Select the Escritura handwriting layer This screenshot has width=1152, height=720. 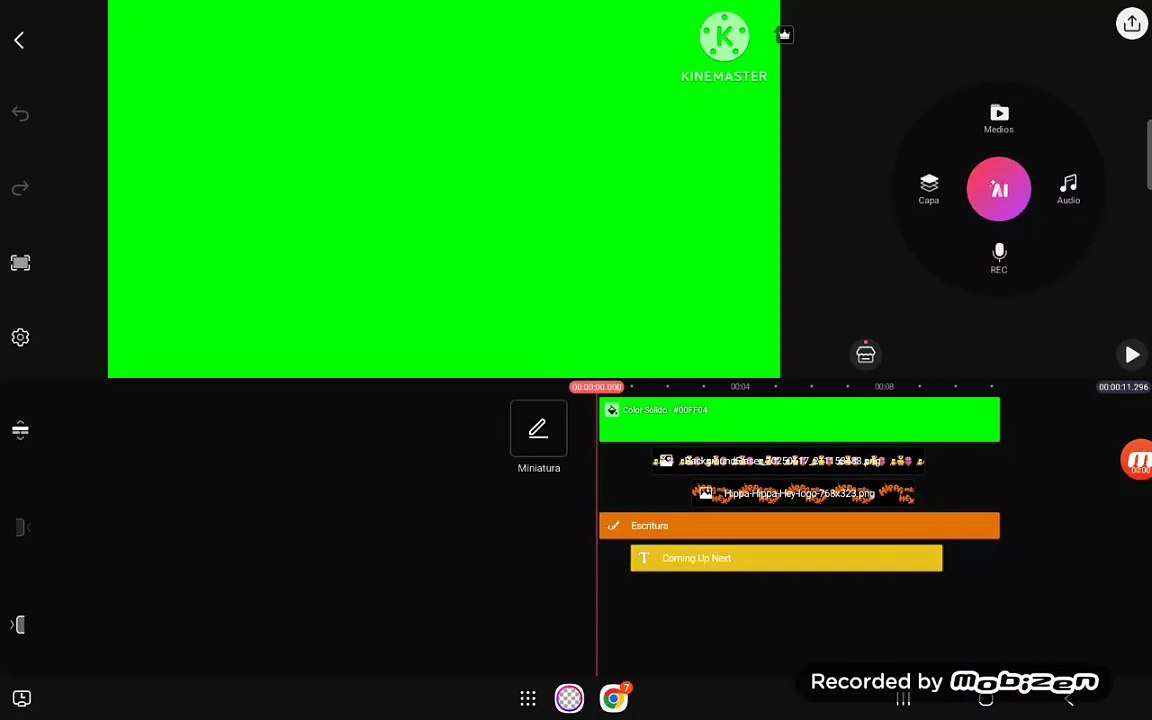(799, 525)
